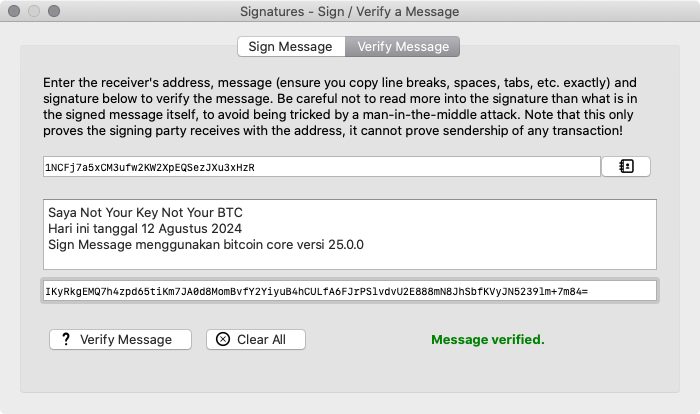The image size is (700, 414).
Task: Place cursor in line 'Hari ini tanggal 12 Agustus 2024'
Action: point(145,229)
